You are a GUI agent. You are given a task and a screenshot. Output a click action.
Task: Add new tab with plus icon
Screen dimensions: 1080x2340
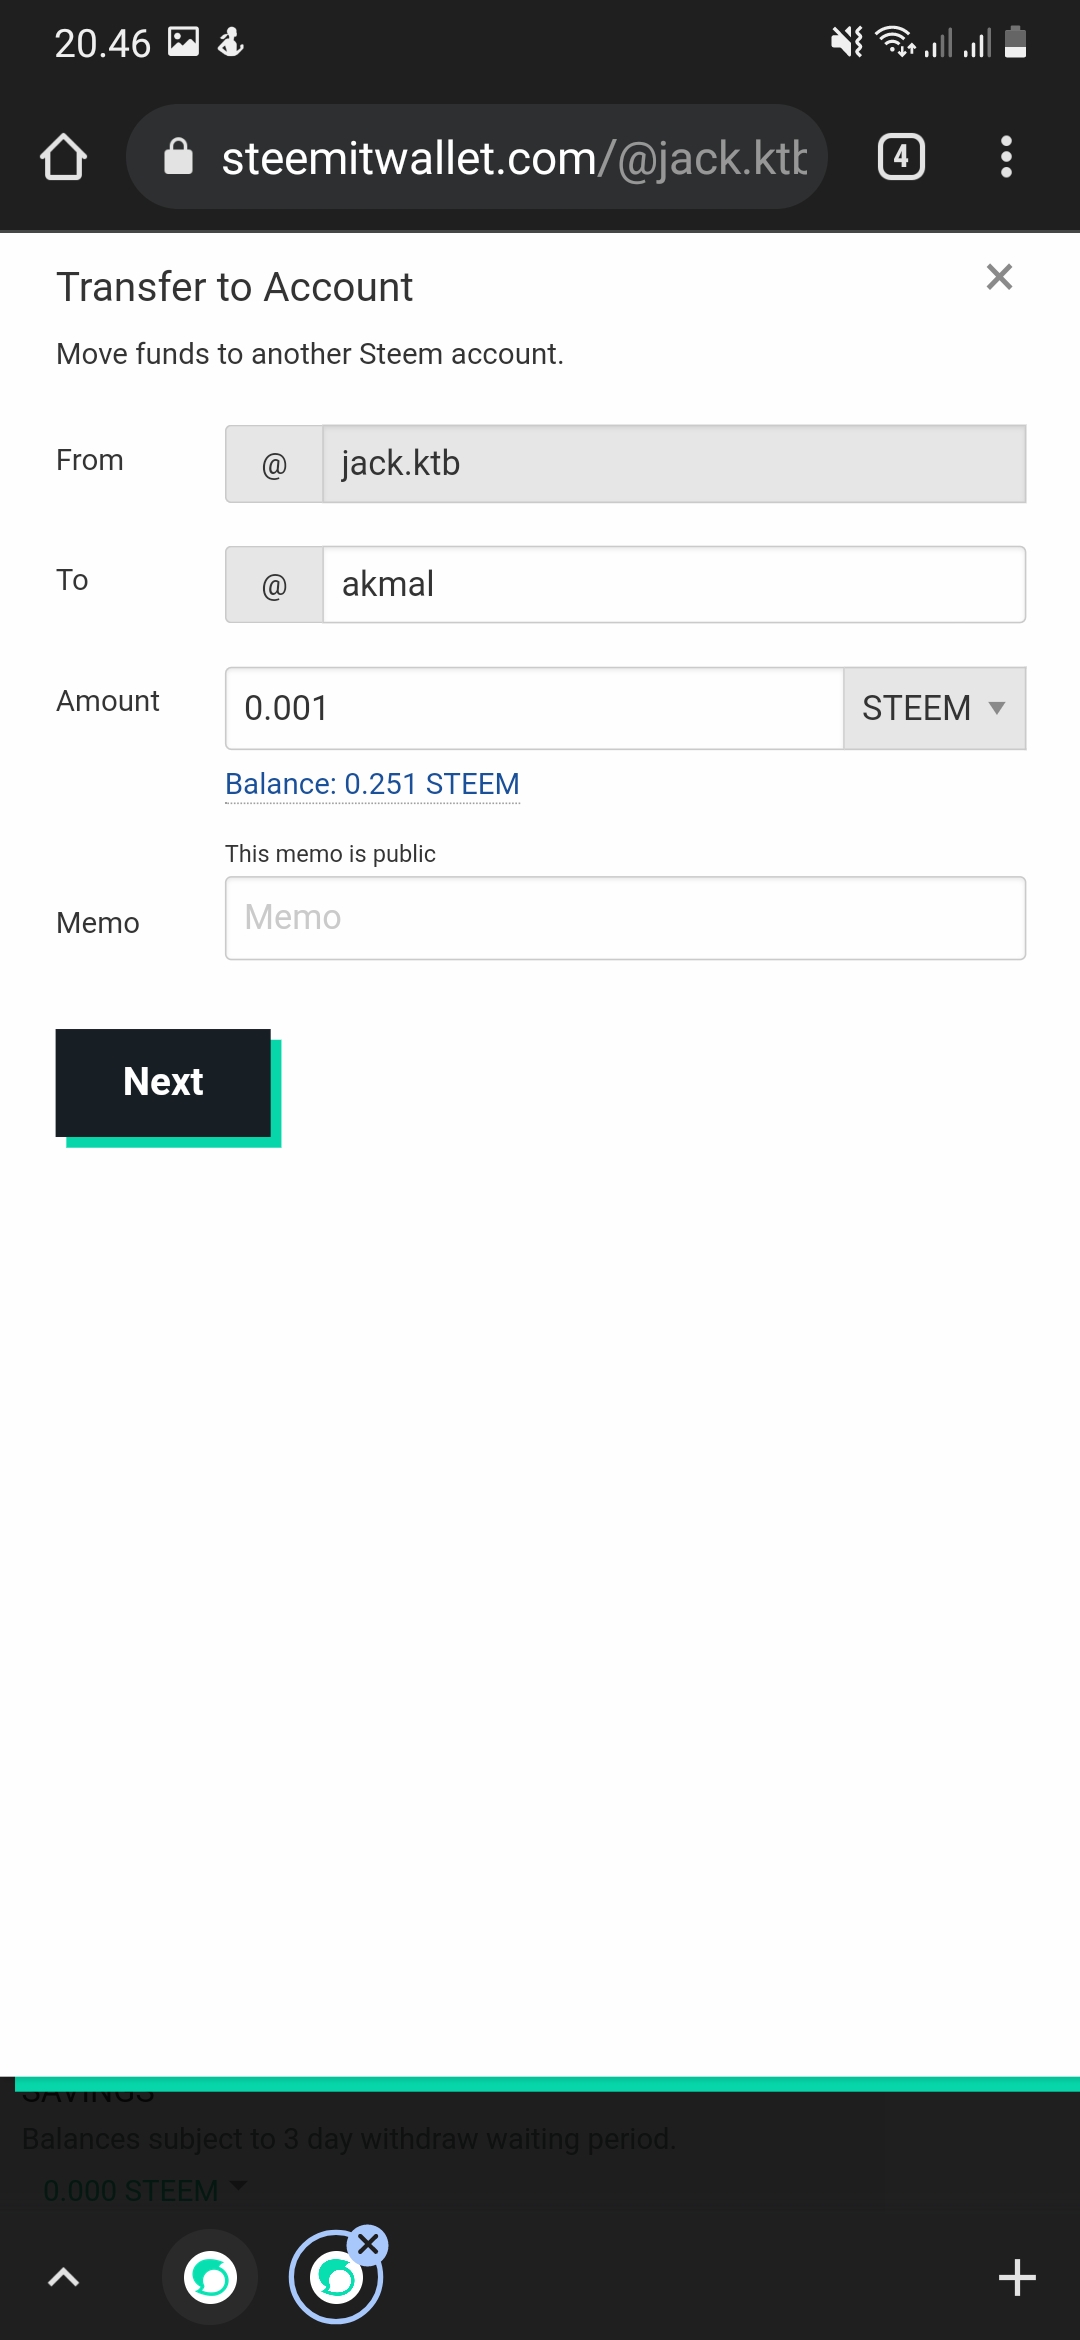tap(1017, 2278)
